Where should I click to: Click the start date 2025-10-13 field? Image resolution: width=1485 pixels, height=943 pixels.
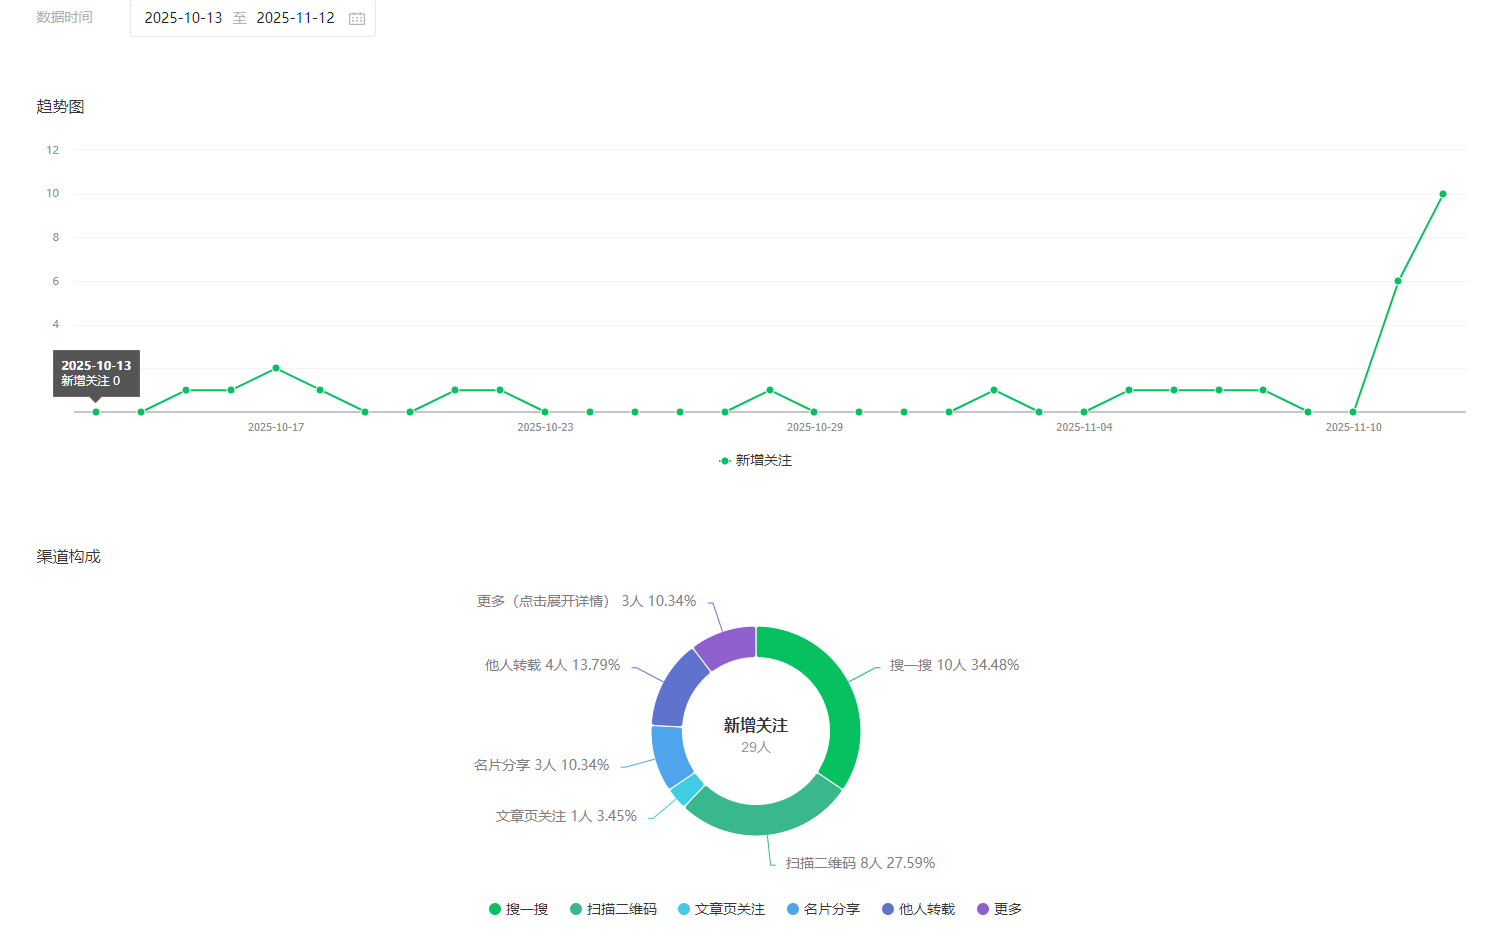(x=183, y=18)
